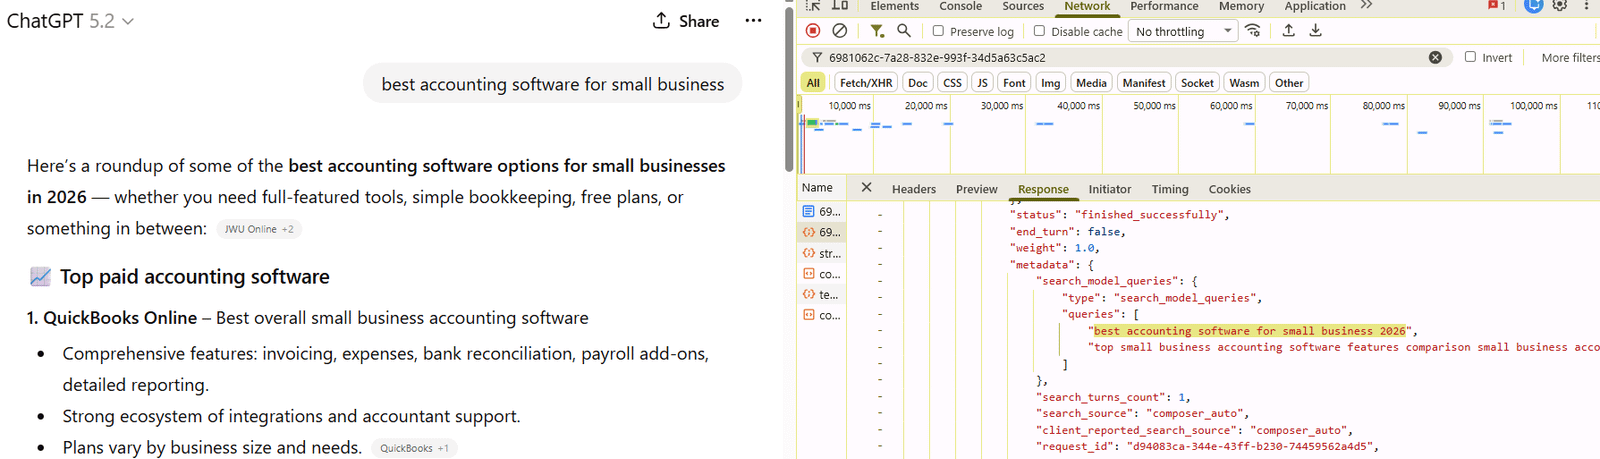Tick the Invert filter checkbox
Screen dimensions: 1600x459
pyautogui.click(x=1470, y=57)
